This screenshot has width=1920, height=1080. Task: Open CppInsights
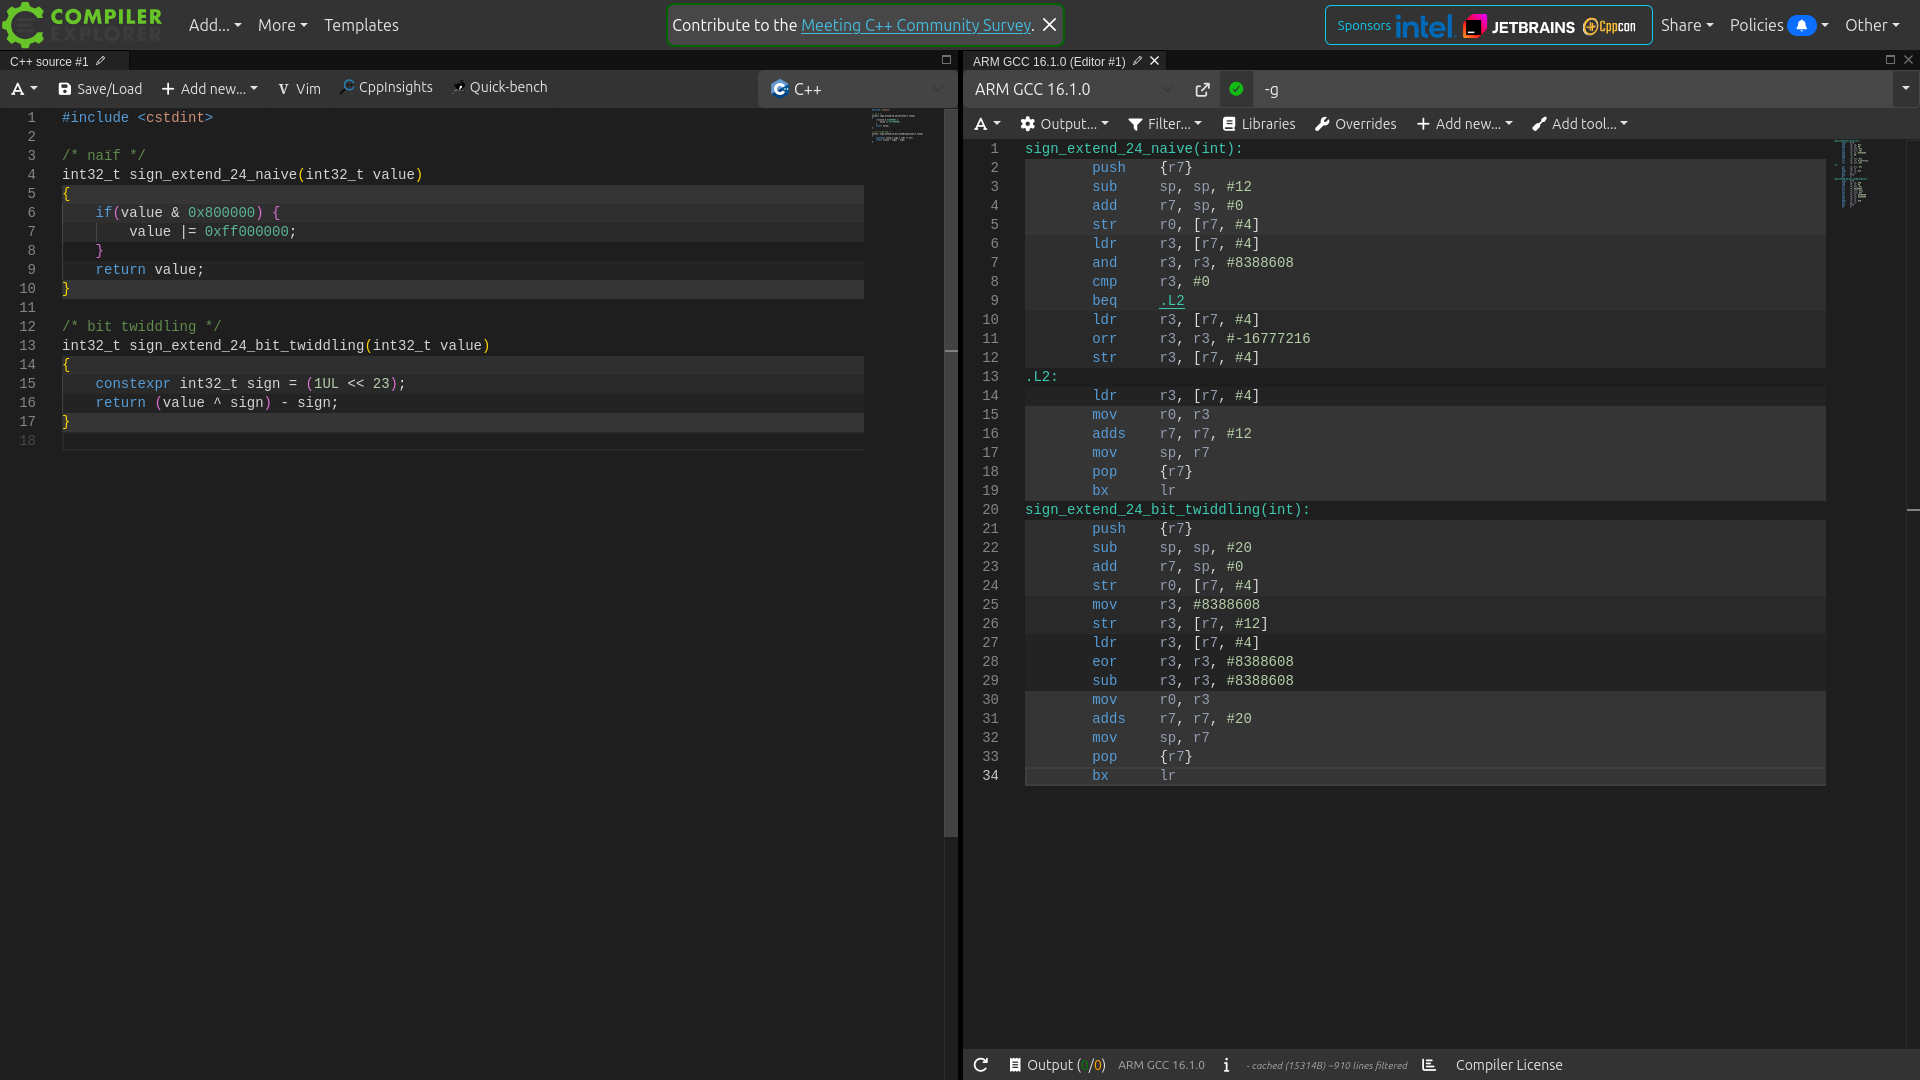click(x=386, y=87)
